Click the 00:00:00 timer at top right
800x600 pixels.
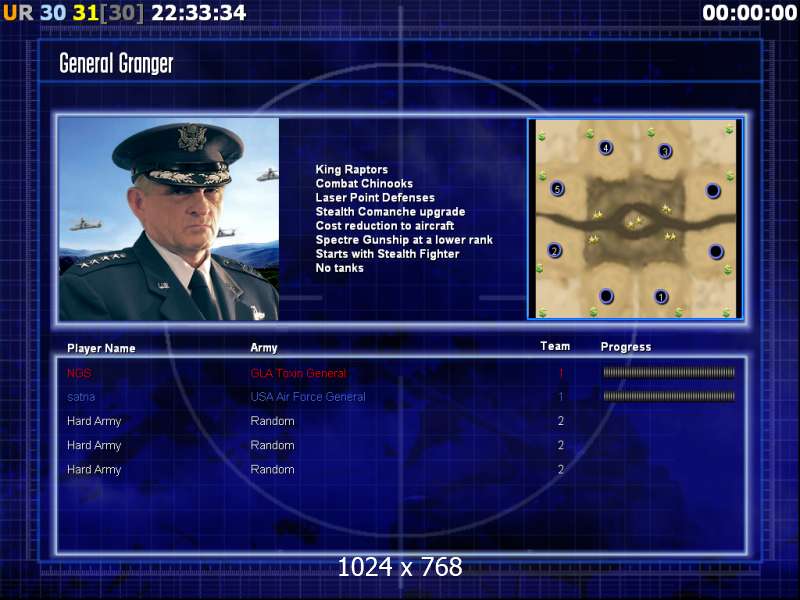coord(749,13)
